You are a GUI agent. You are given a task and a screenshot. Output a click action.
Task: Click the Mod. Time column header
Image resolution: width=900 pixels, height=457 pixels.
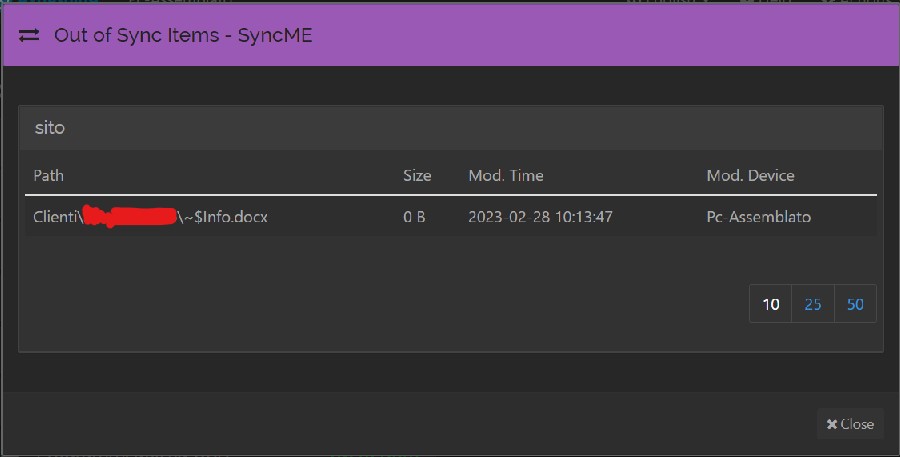point(506,175)
